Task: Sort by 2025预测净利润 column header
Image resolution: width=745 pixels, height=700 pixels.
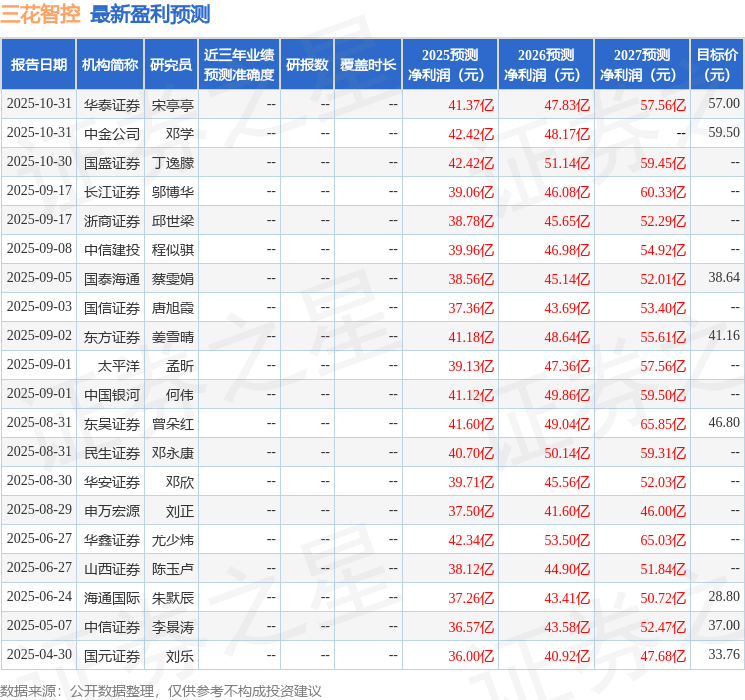Action: coord(450,64)
